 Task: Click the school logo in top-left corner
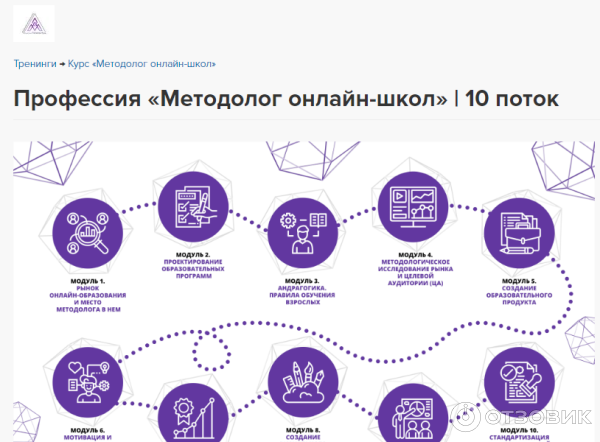coord(35,22)
